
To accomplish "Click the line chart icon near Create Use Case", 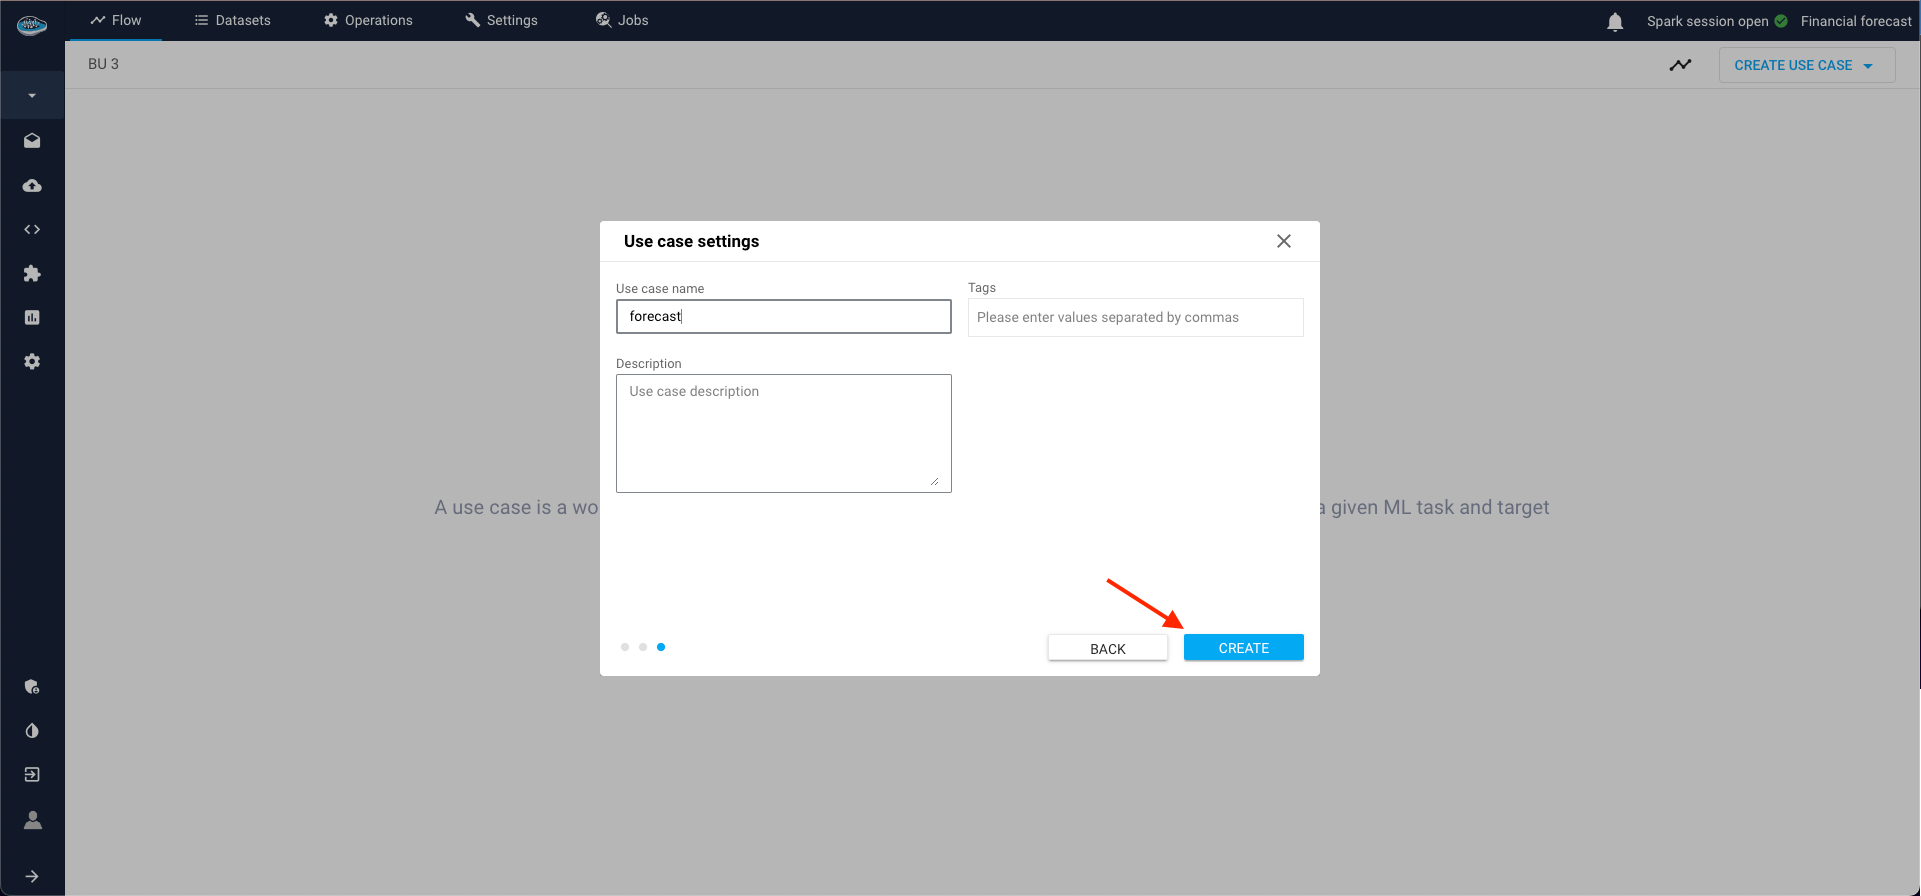I will 1680,65.
